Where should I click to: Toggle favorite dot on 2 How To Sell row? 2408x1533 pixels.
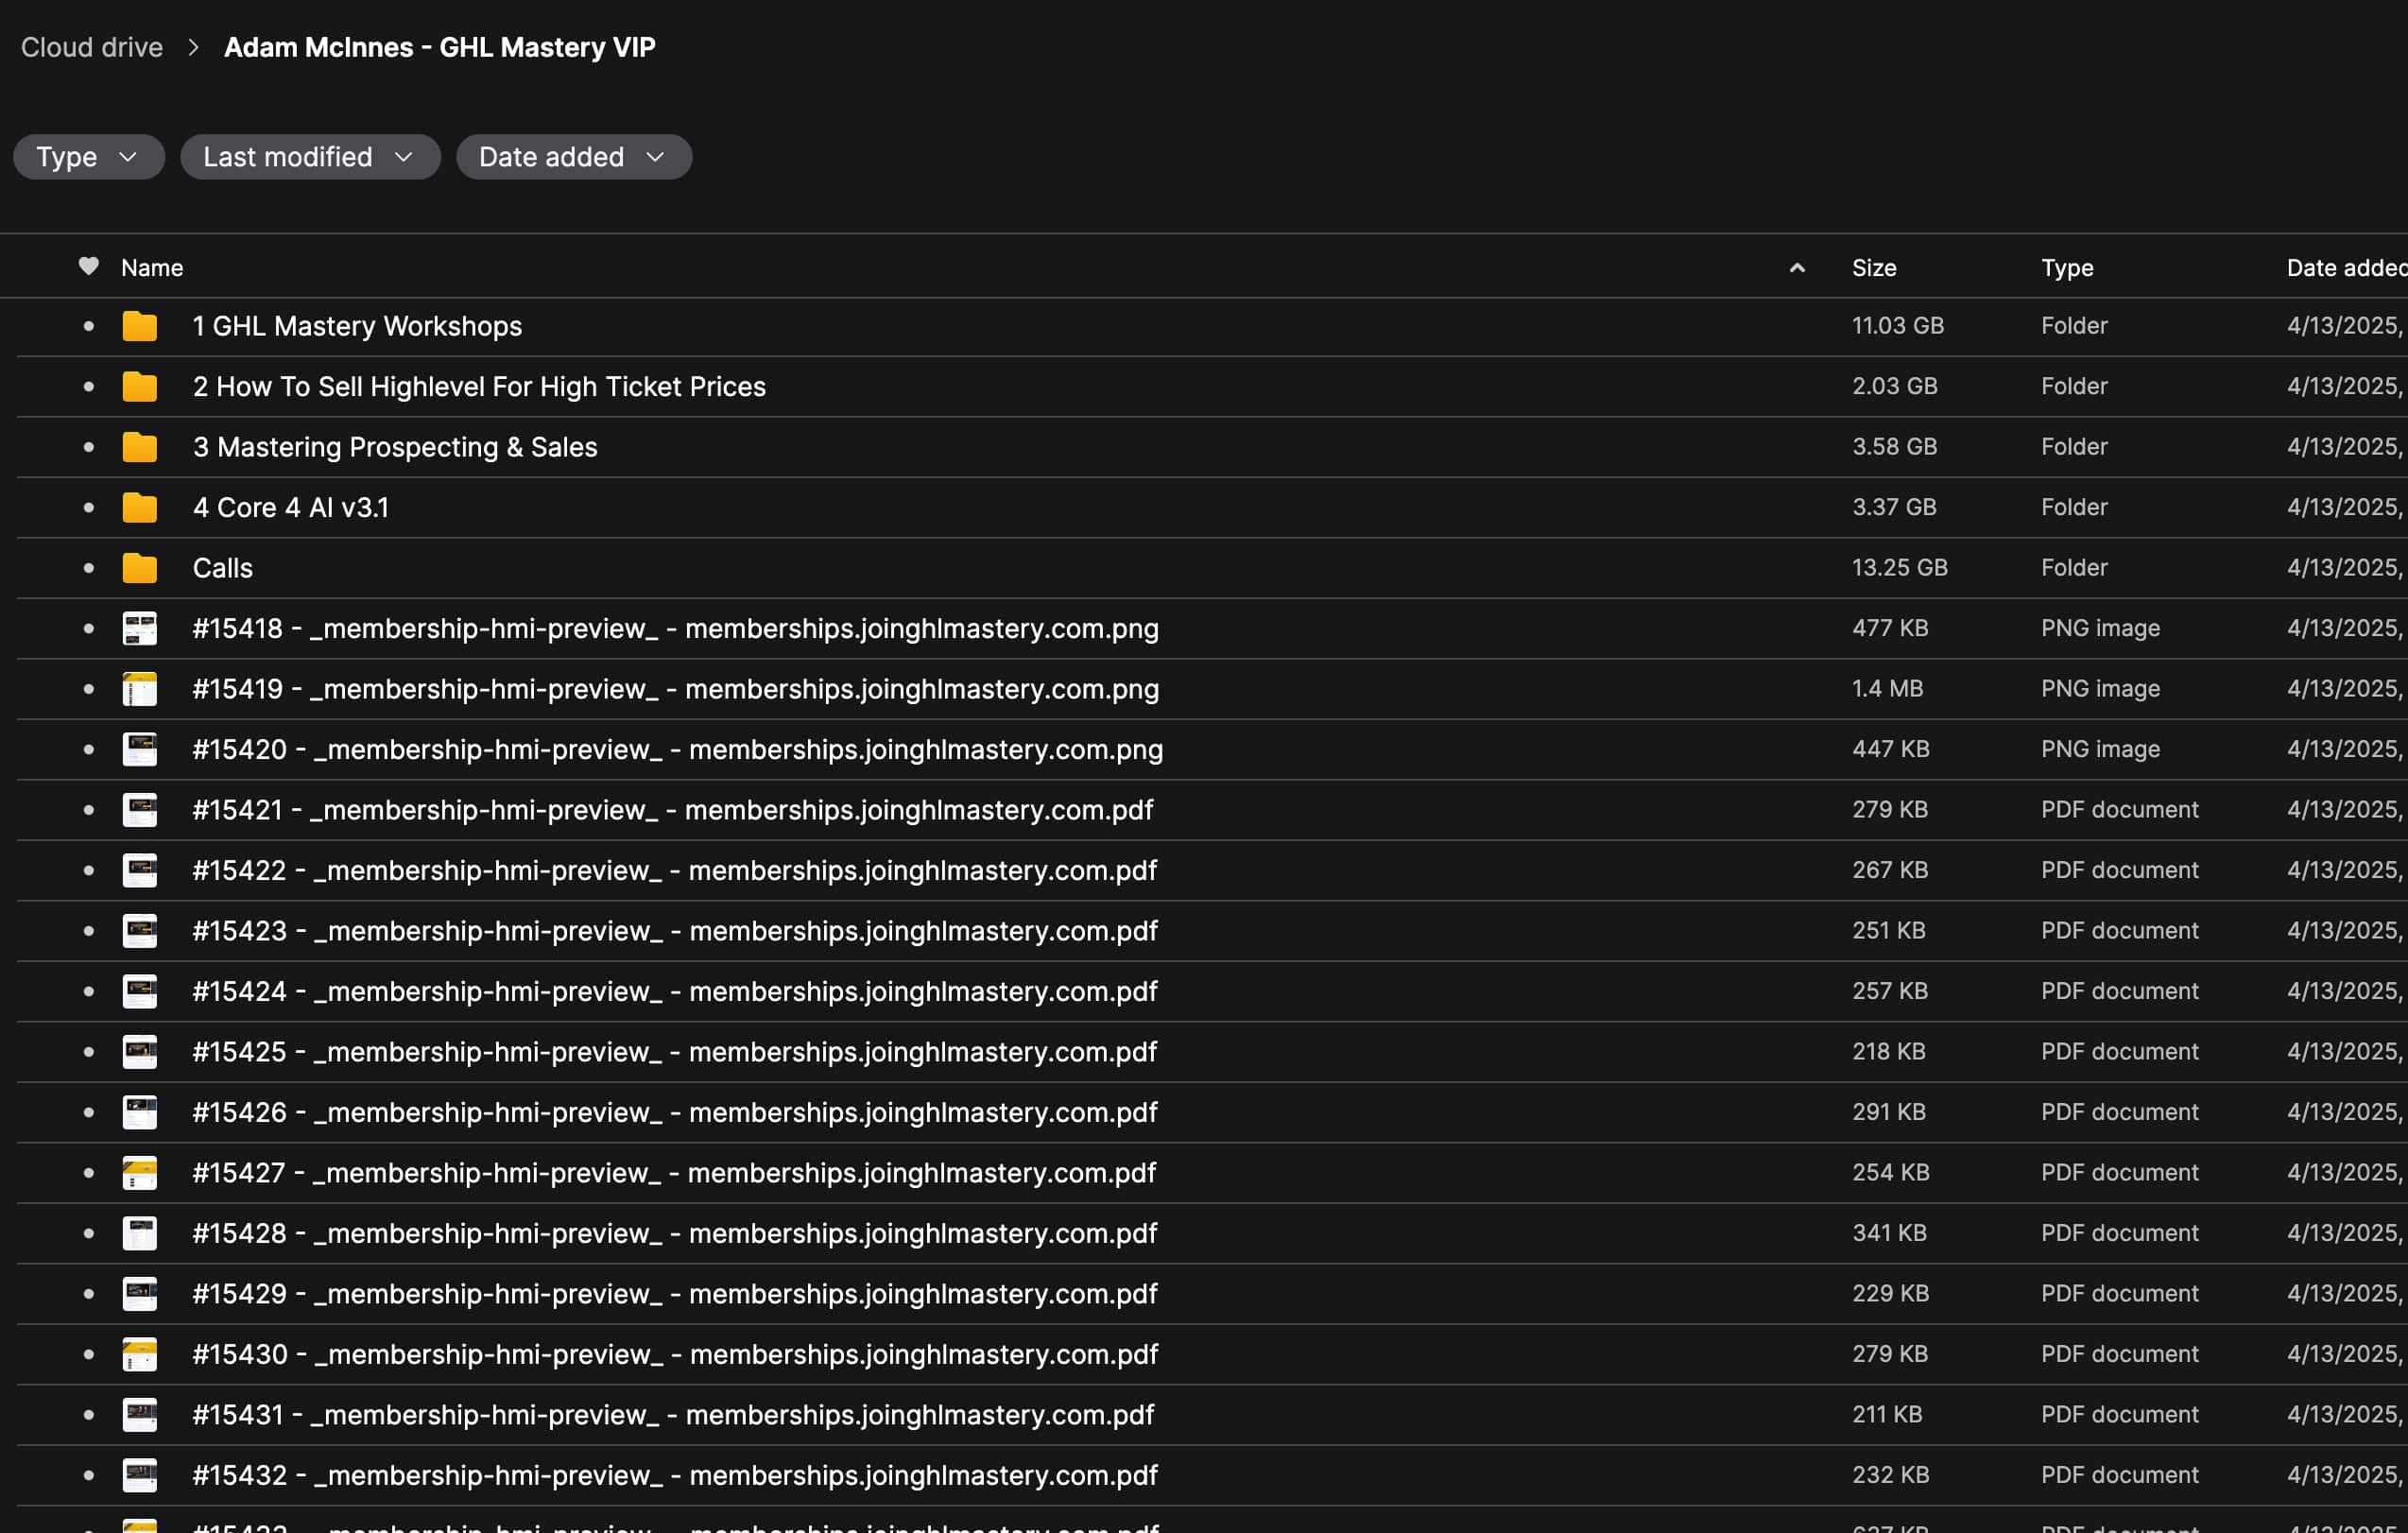(88, 386)
